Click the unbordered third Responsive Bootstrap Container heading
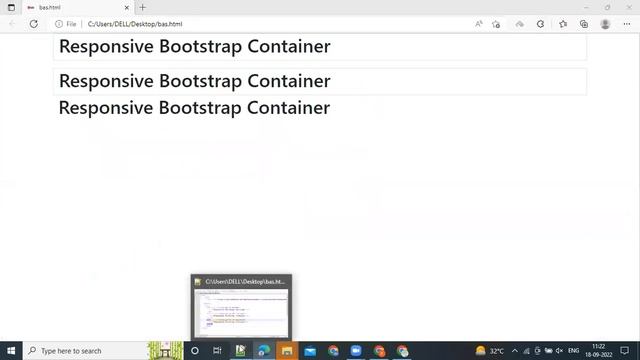 194,108
